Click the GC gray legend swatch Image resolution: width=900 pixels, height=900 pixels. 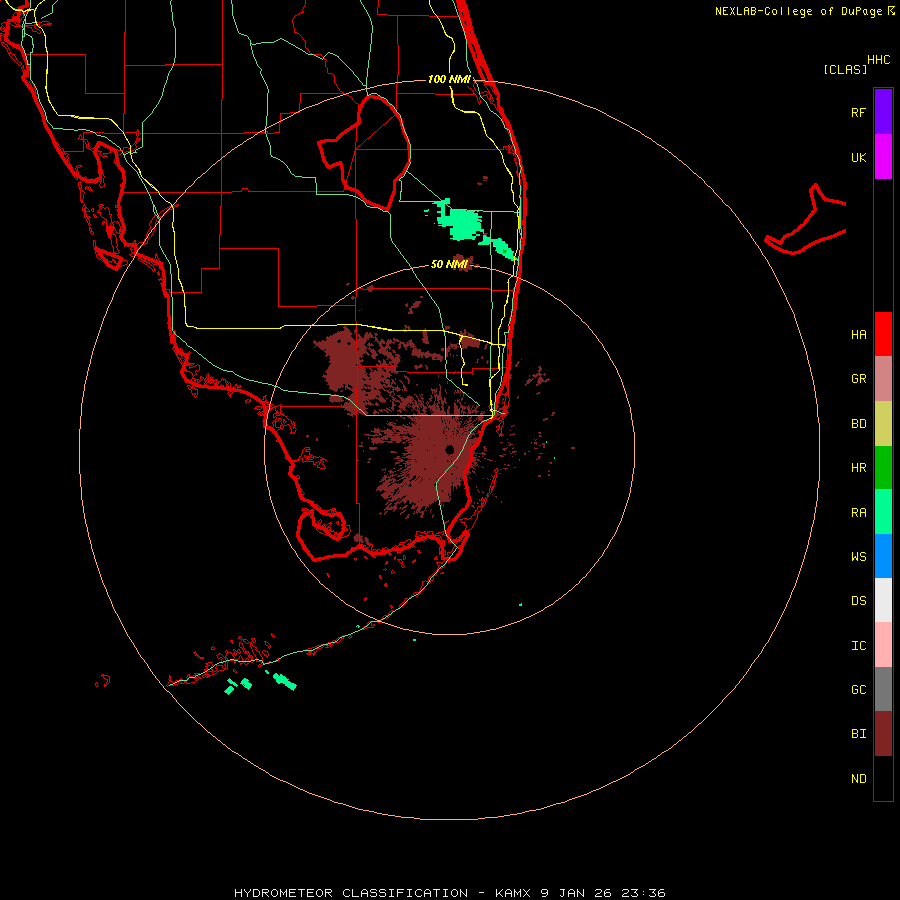[x=883, y=689]
